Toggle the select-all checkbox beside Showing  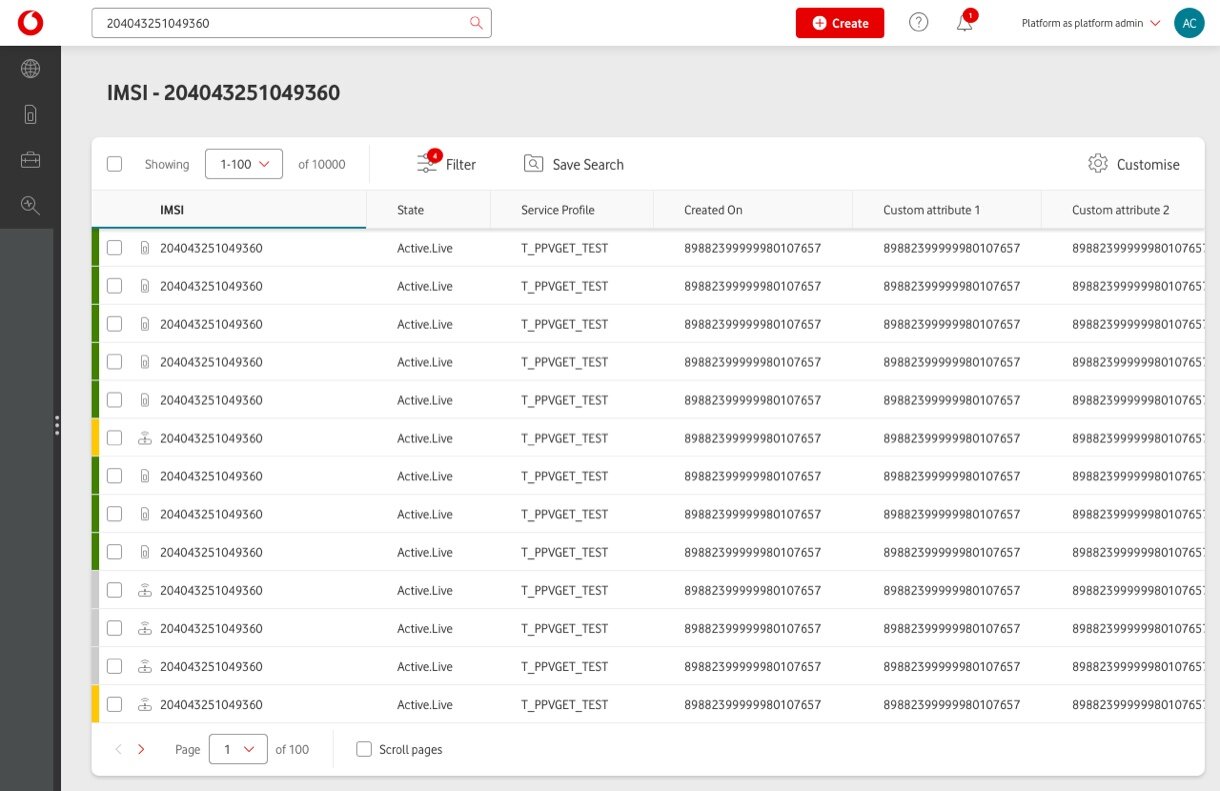pyautogui.click(x=114, y=164)
